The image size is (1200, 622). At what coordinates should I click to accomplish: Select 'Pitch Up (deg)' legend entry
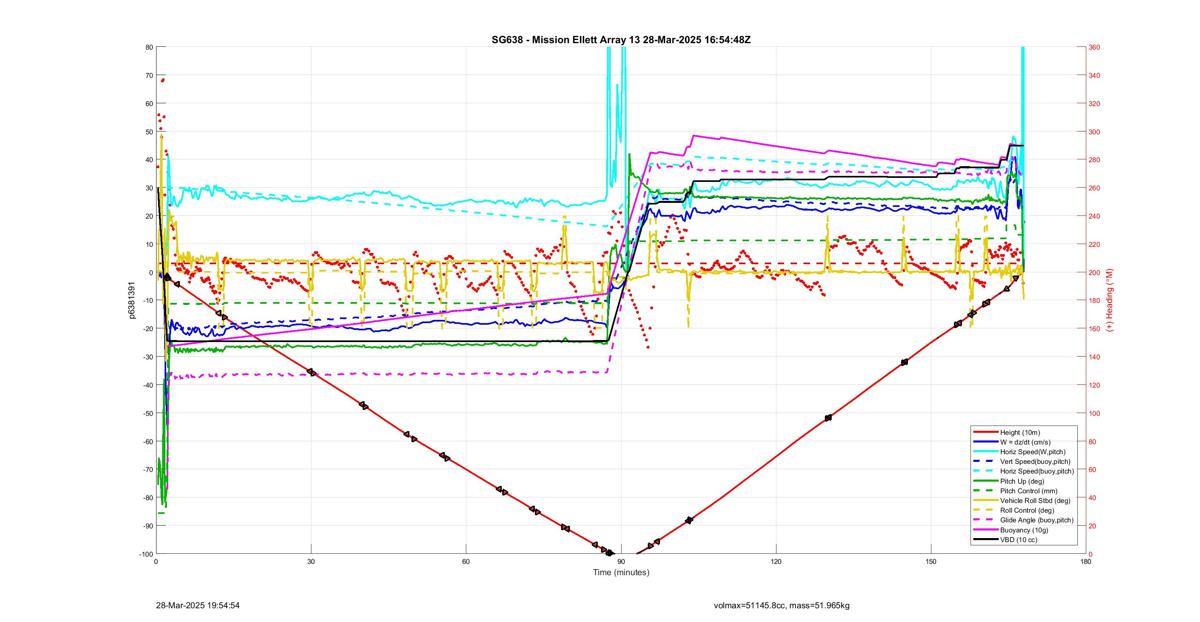pos(1022,481)
